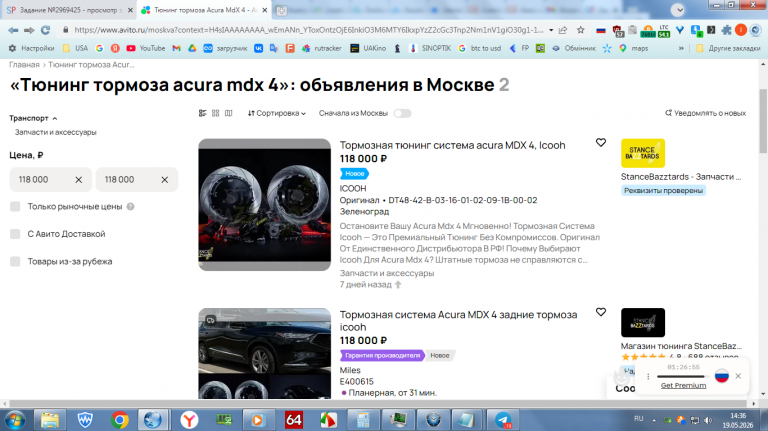Open the share page icon in address bar
The image size is (768, 431).
tap(563, 30)
